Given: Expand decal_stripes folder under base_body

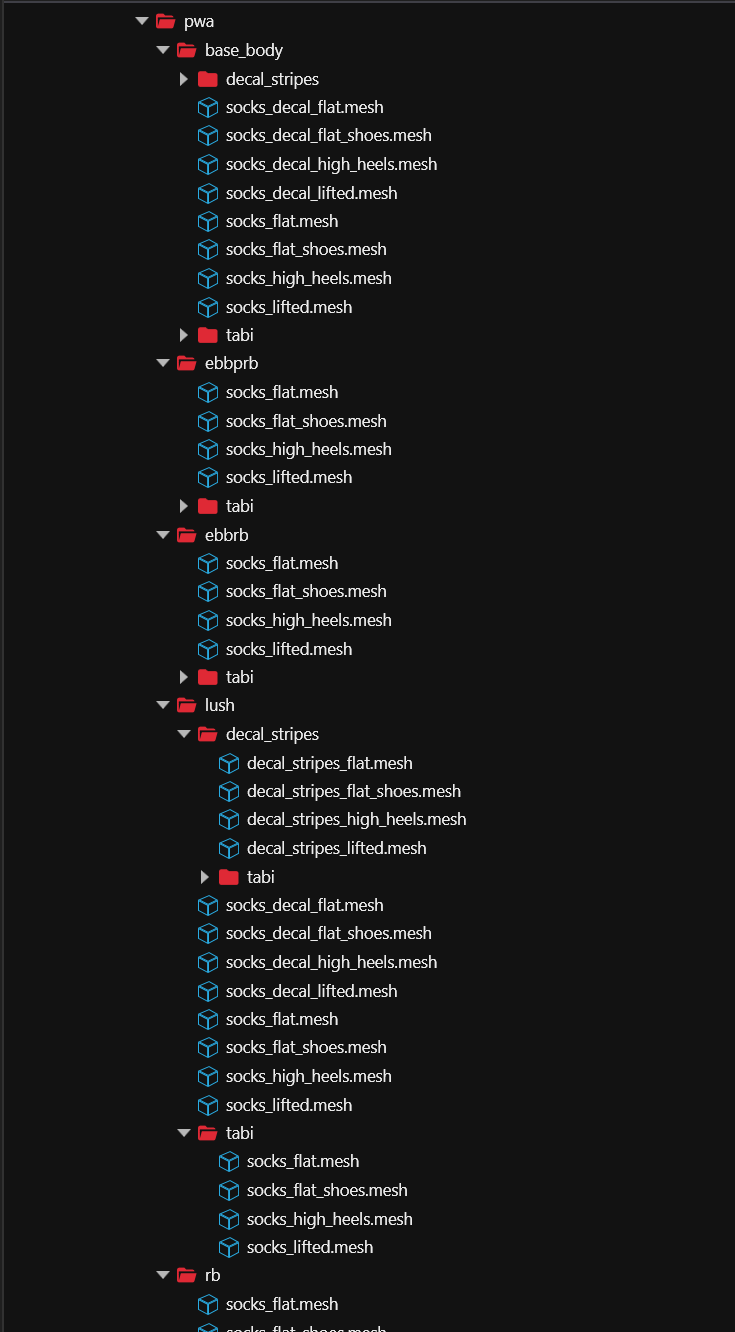Looking at the screenshot, I should tap(183, 79).
